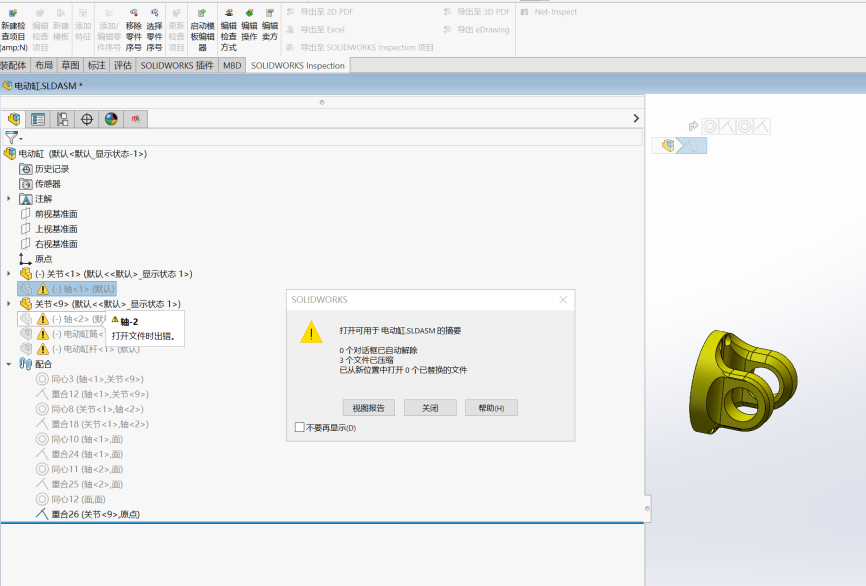Open the tree filter funnel dropdown

(13, 137)
